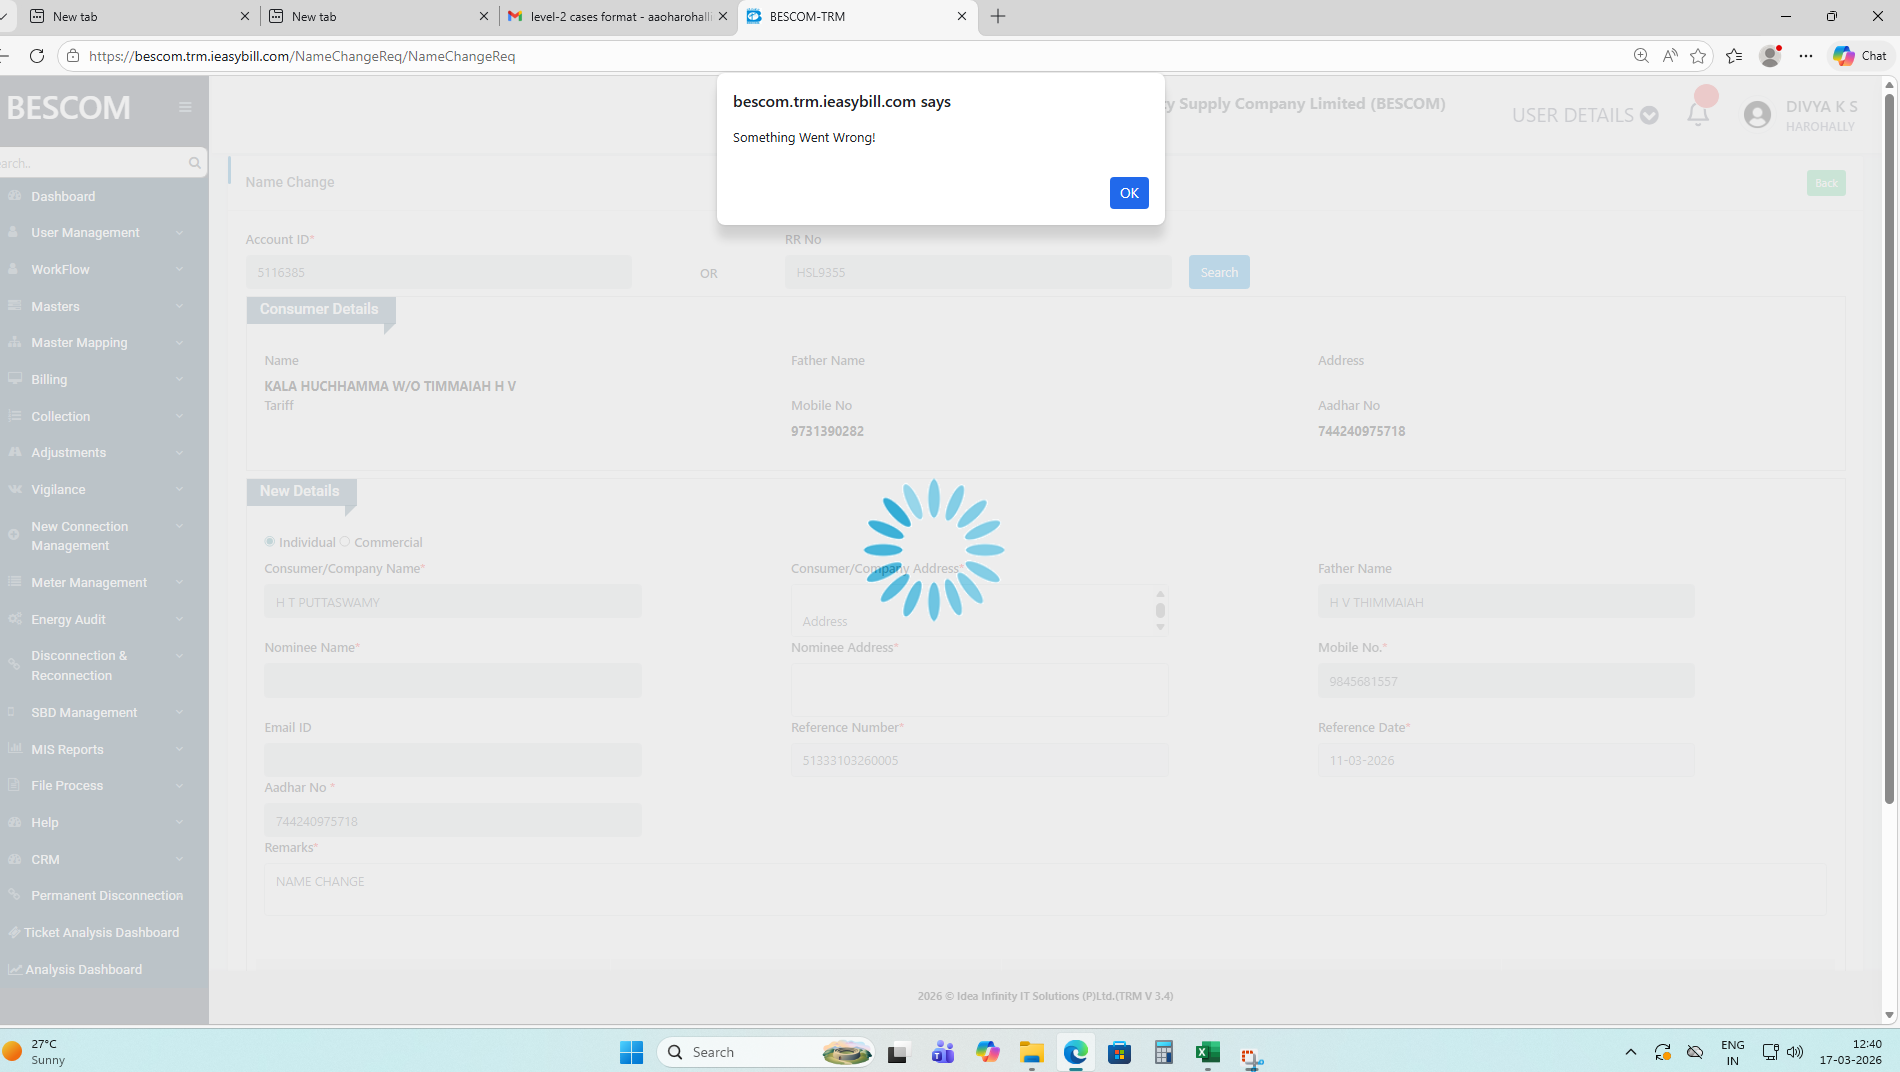Open File Explorer from taskbar
1900x1072 pixels.
[x=1031, y=1052]
